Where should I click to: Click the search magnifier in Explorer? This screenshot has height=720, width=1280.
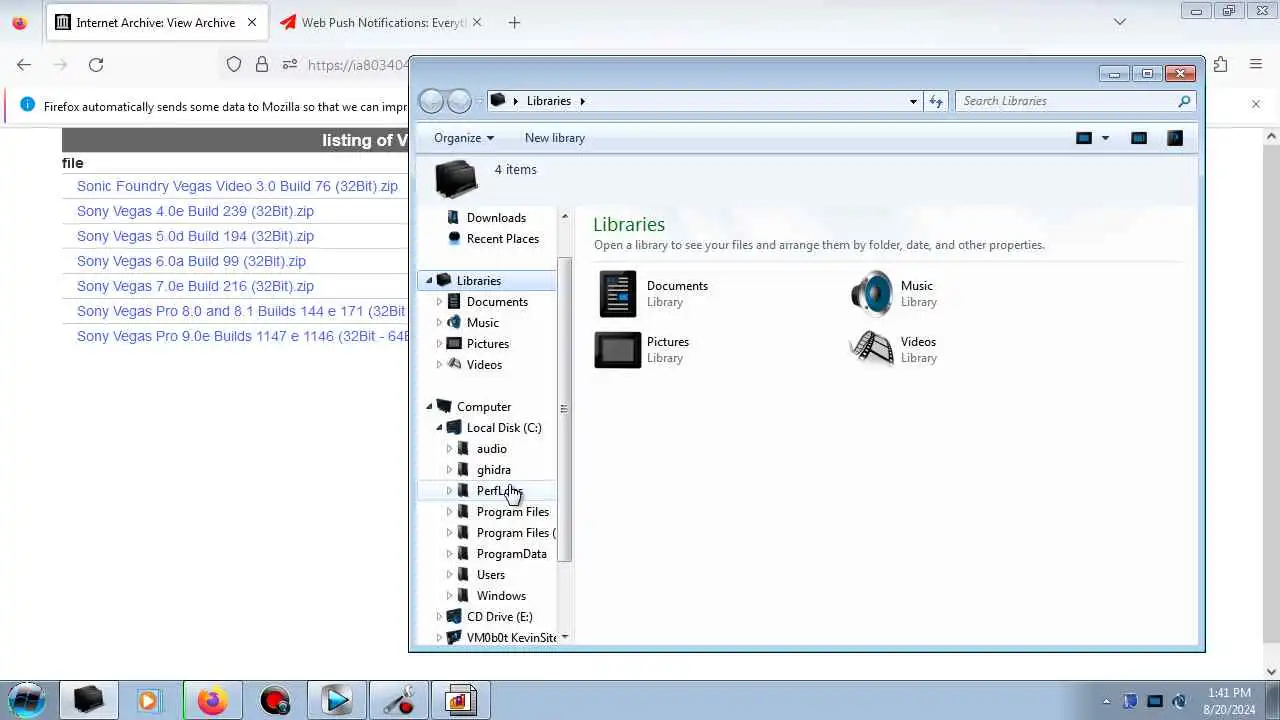(1184, 101)
